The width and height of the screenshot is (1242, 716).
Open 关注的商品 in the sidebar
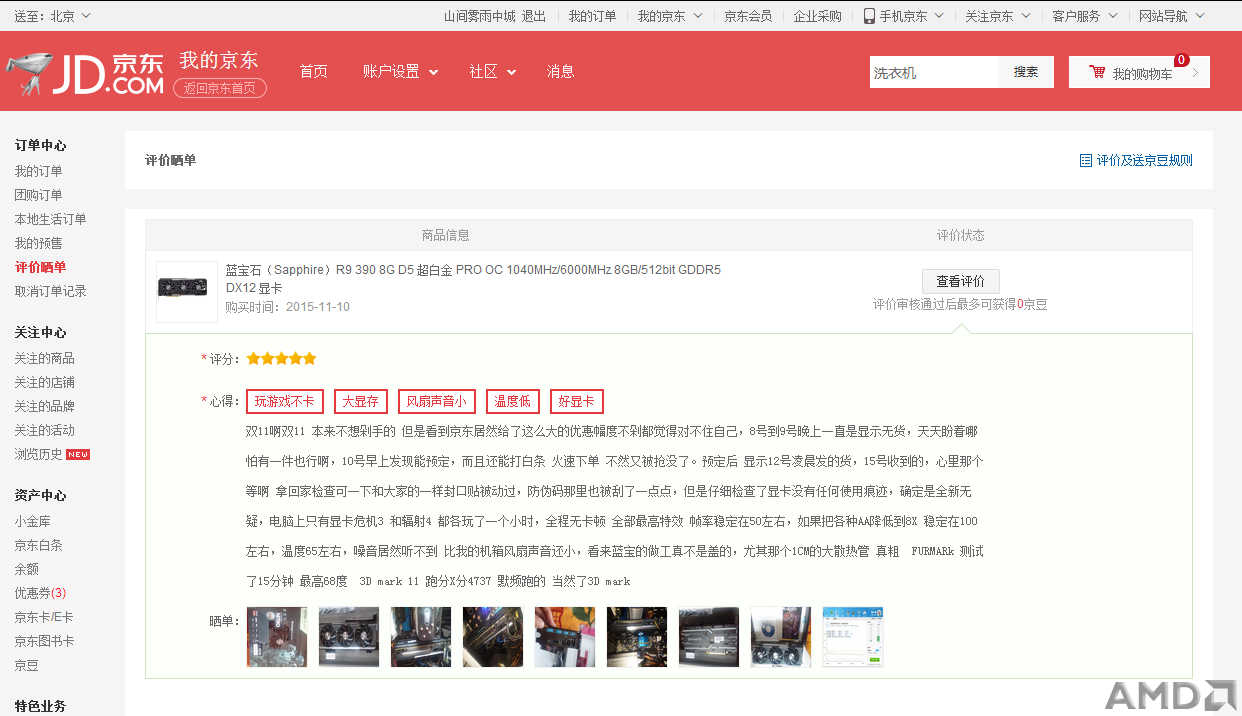44,358
